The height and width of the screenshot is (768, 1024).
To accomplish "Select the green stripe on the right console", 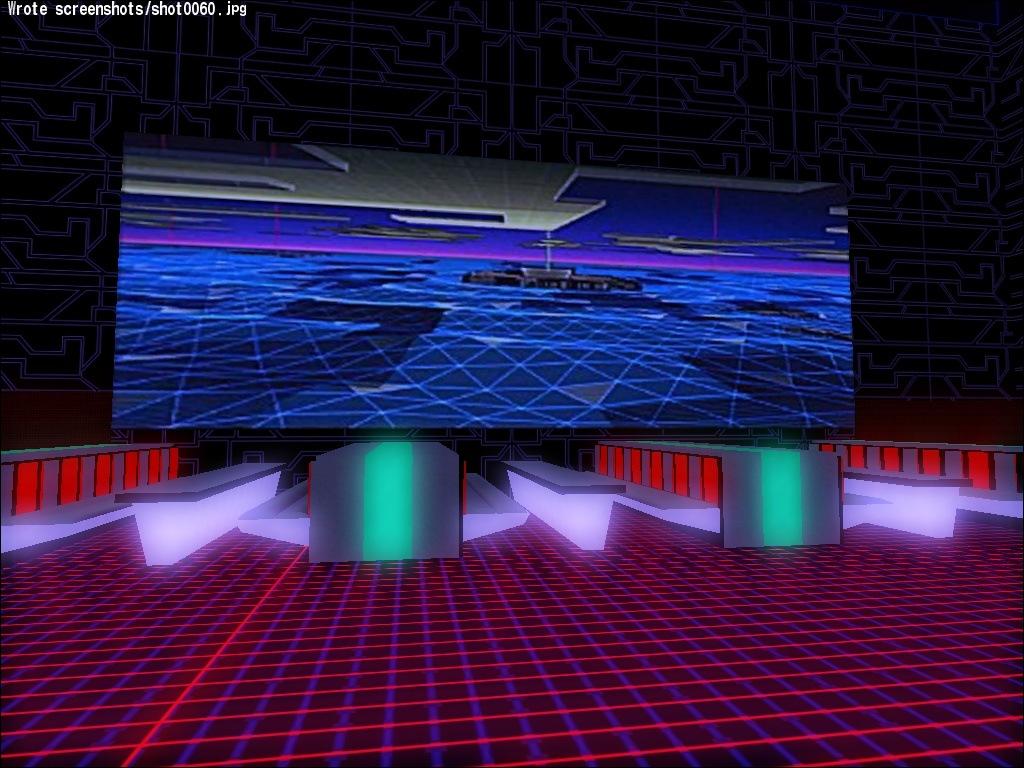I will (780, 497).
